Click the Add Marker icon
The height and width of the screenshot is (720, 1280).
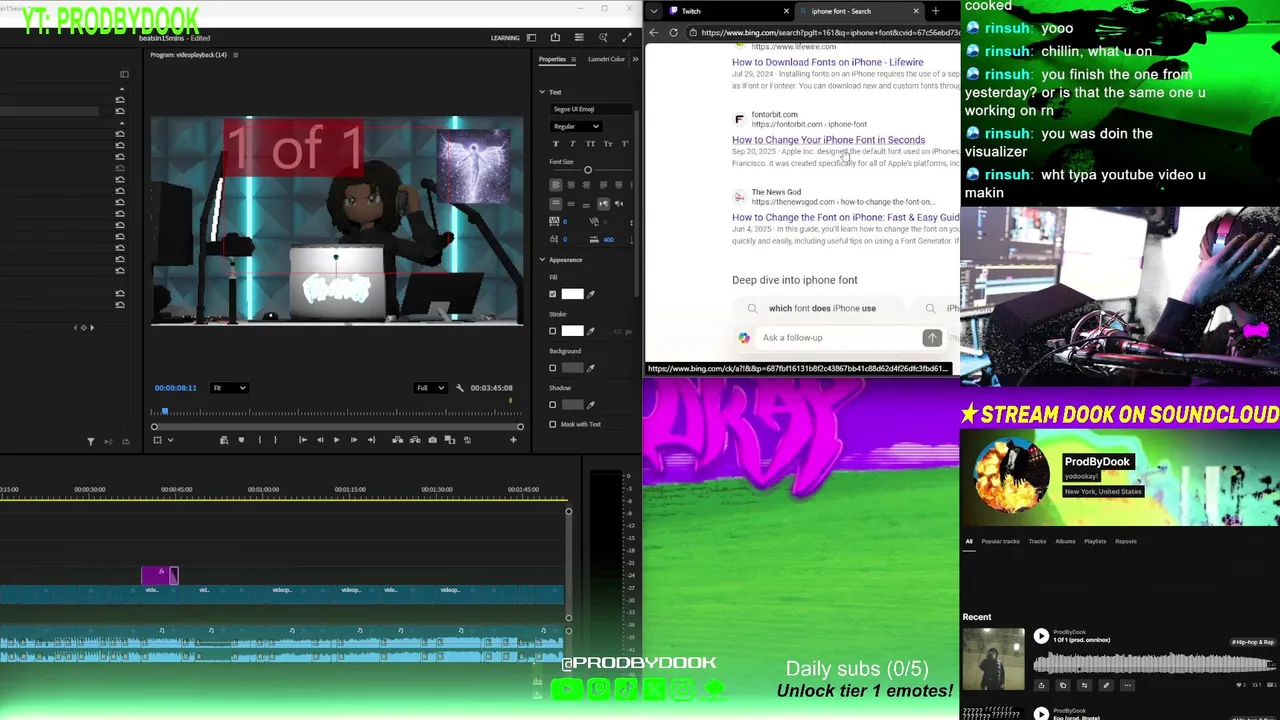click(241, 440)
